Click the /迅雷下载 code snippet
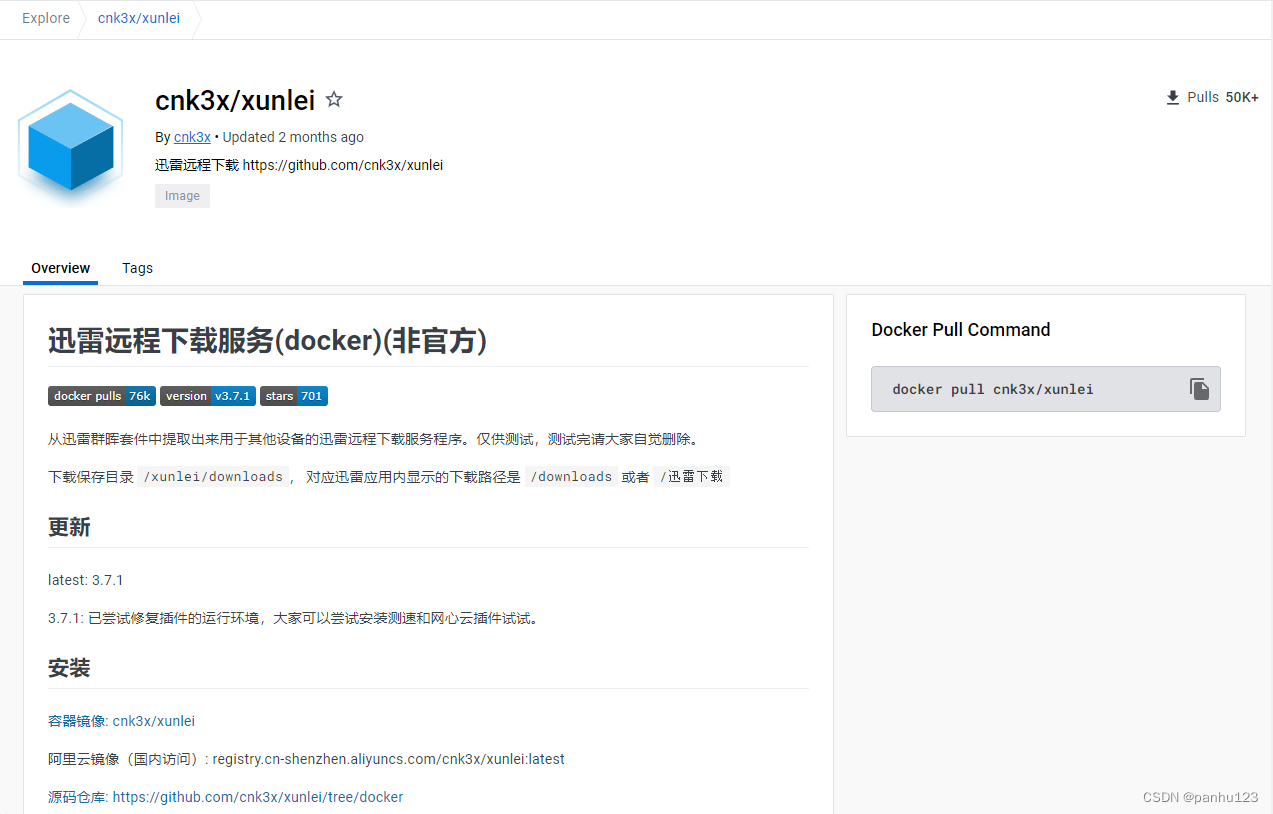This screenshot has width=1273, height=814. 692,477
